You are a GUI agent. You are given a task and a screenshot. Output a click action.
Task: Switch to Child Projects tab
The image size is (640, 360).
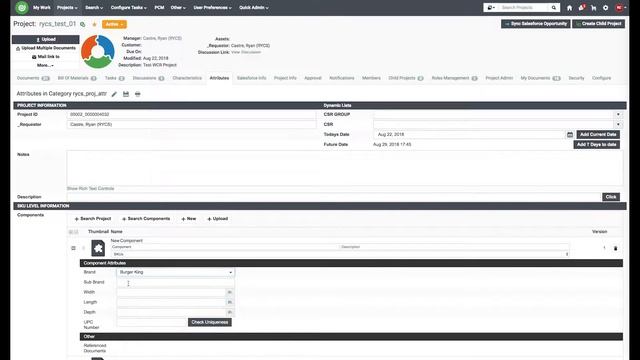[x=406, y=78]
